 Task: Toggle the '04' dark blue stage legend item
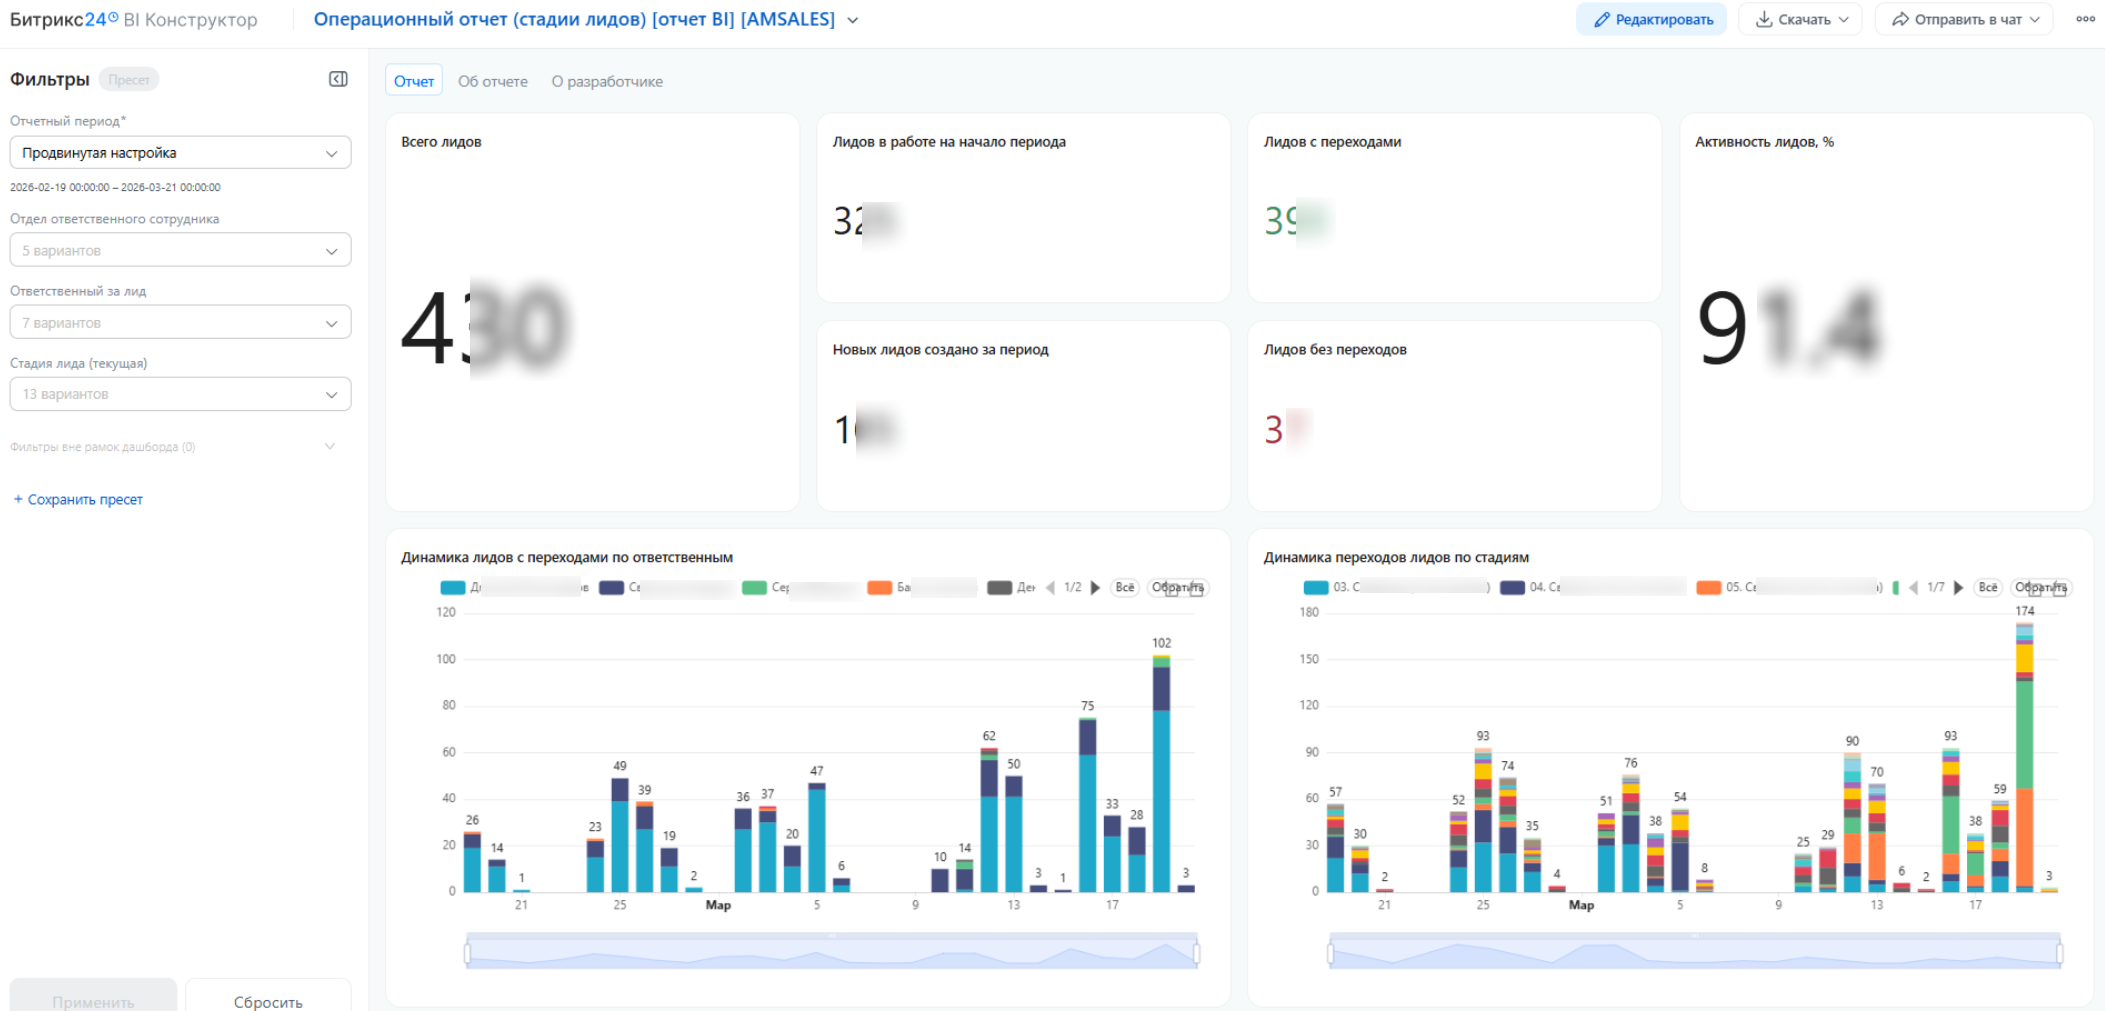point(1592,588)
